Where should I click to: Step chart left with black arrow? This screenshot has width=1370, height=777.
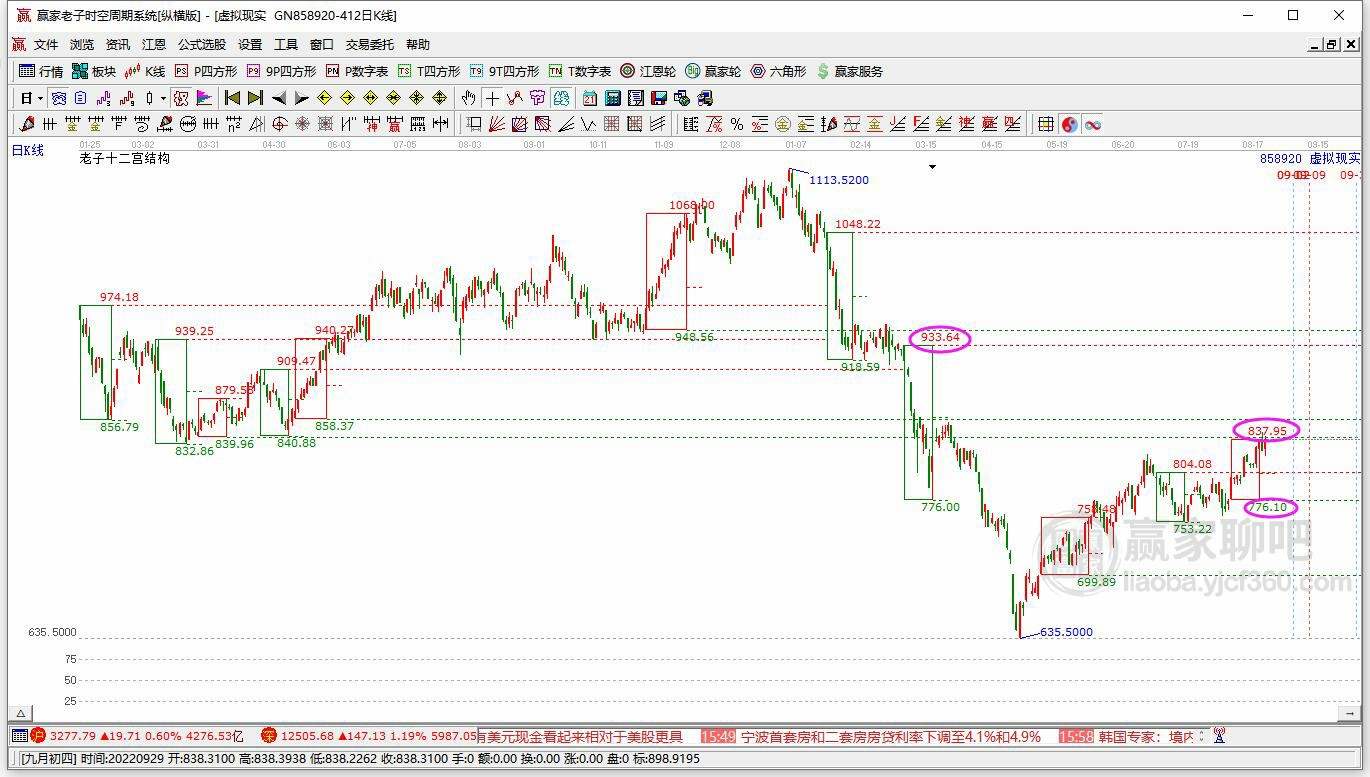[x=279, y=98]
